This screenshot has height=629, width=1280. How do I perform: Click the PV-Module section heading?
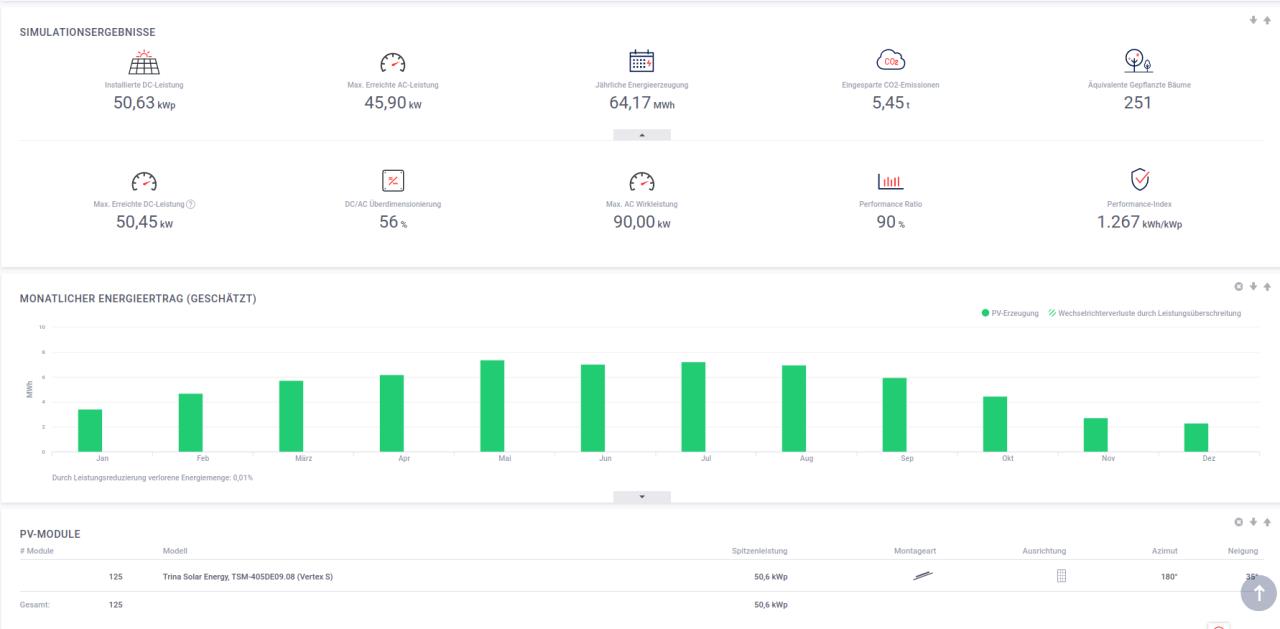coord(50,534)
